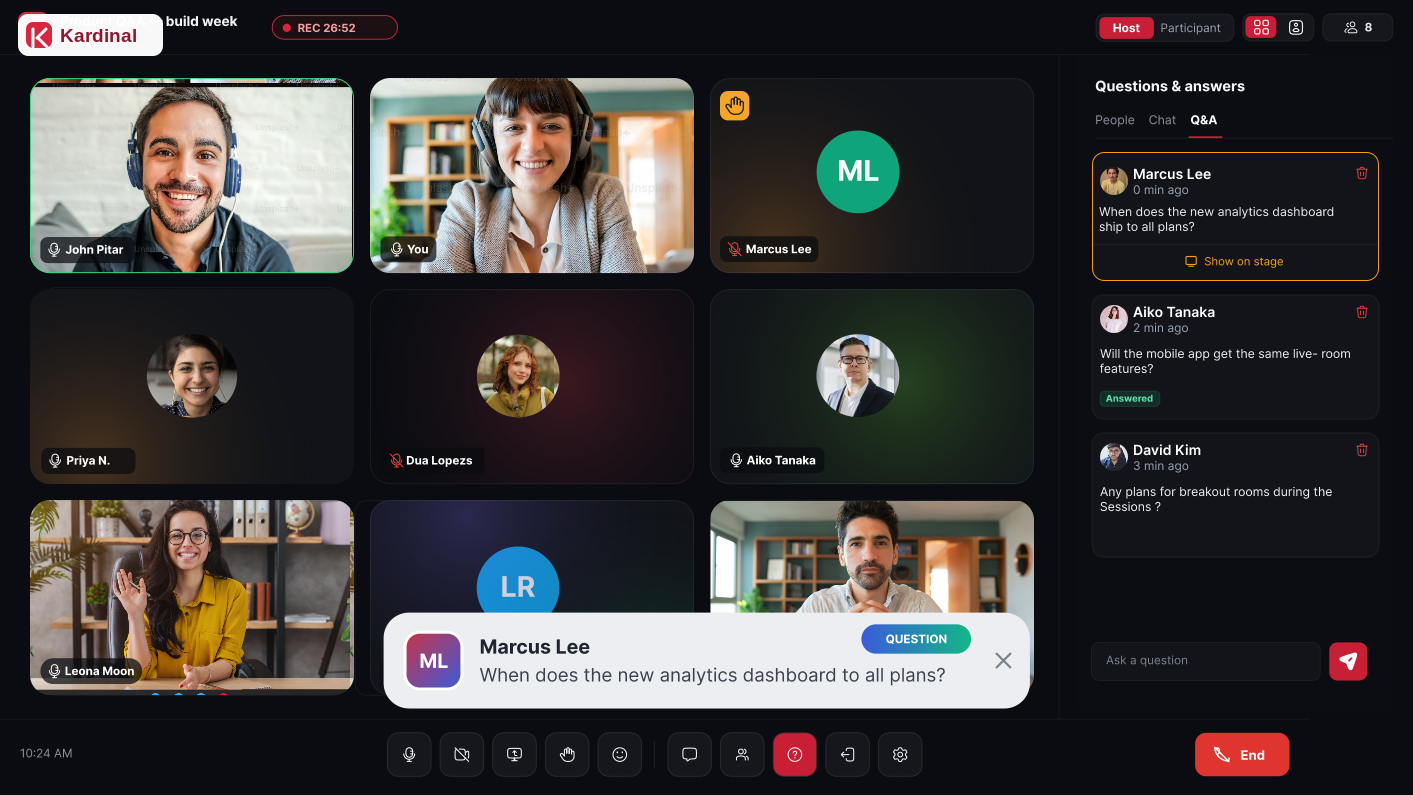Image resolution: width=1413 pixels, height=795 pixels.
Task: Dismiss Marcus Lee question banner
Action: point(1003,660)
